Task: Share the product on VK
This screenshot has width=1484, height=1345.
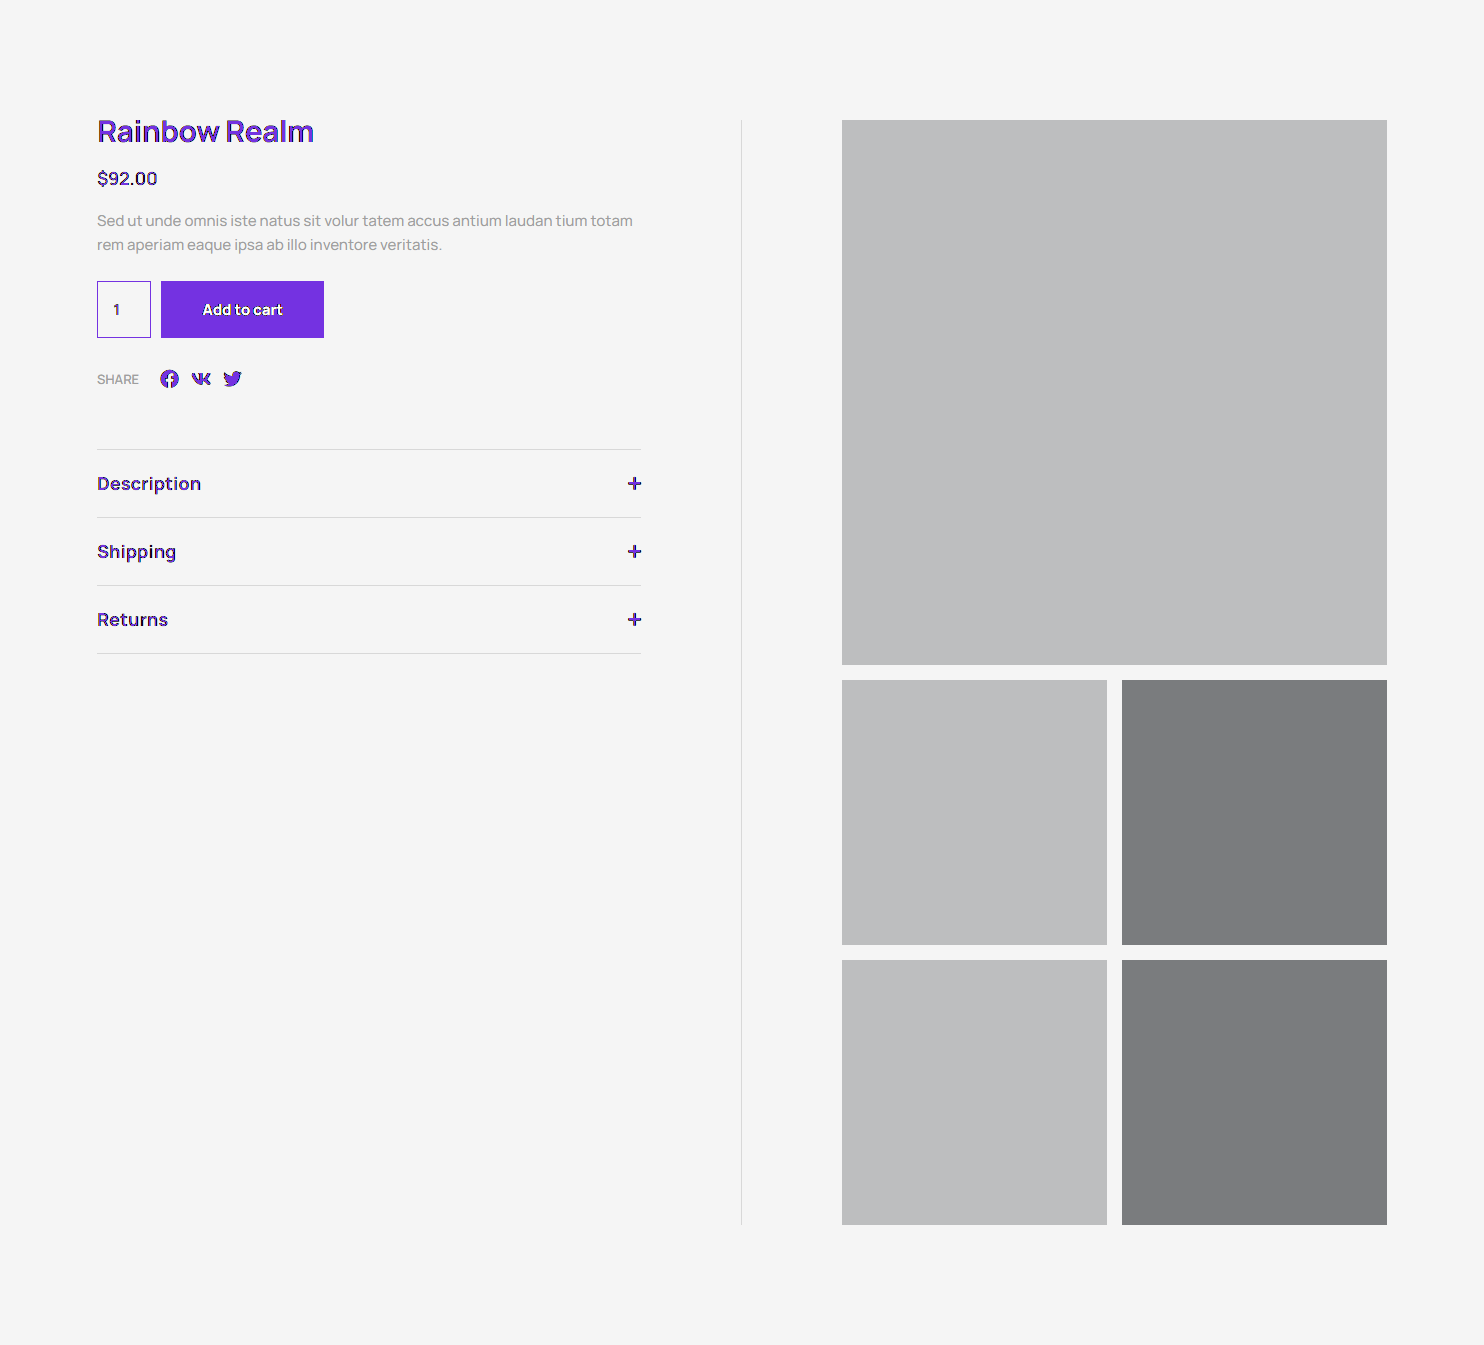Action: point(201,379)
